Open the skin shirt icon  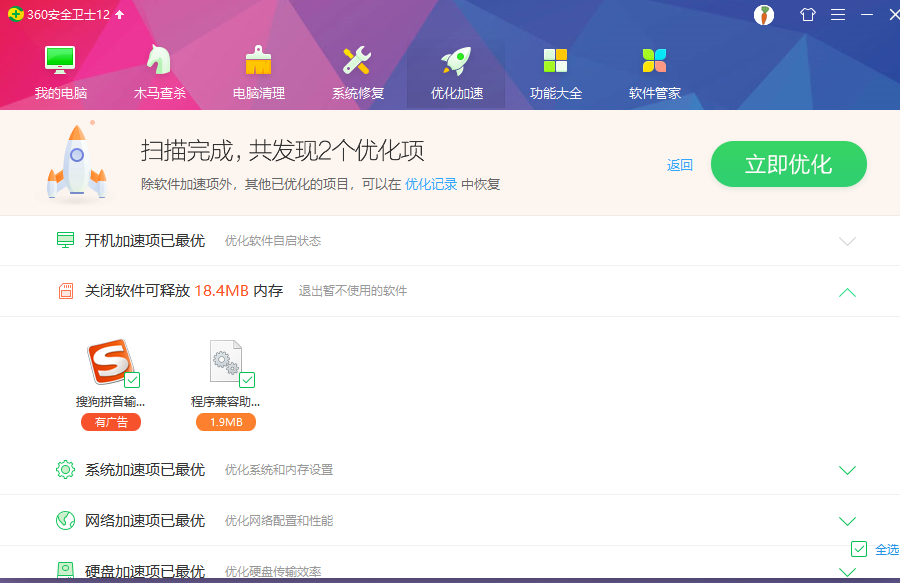(x=808, y=14)
